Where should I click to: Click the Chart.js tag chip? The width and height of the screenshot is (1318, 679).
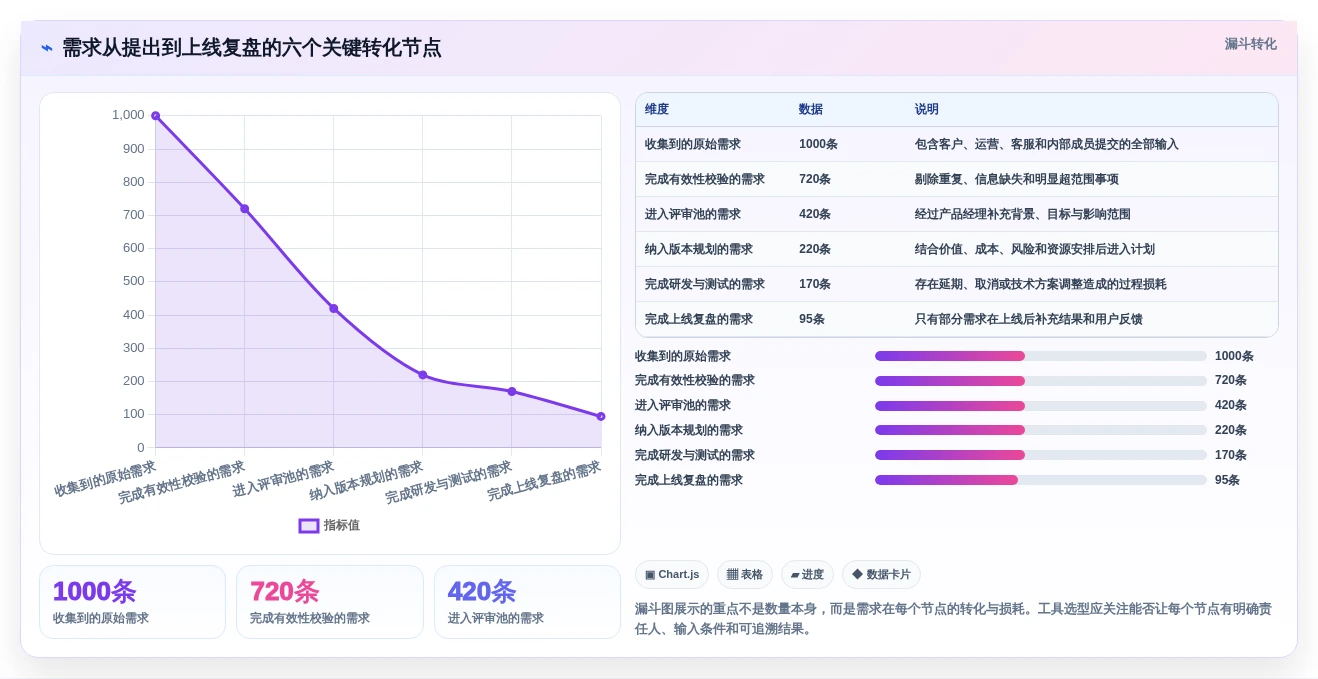point(672,574)
